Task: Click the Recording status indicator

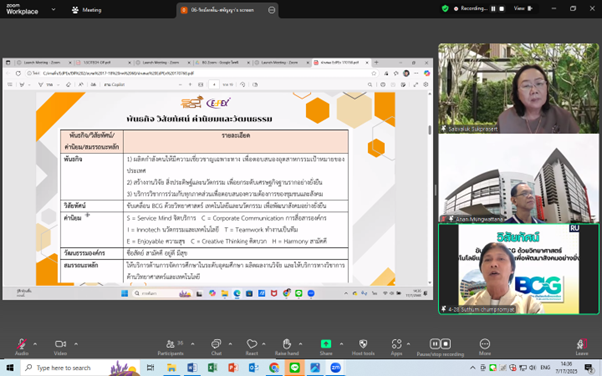Action: click(x=471, y=8)
